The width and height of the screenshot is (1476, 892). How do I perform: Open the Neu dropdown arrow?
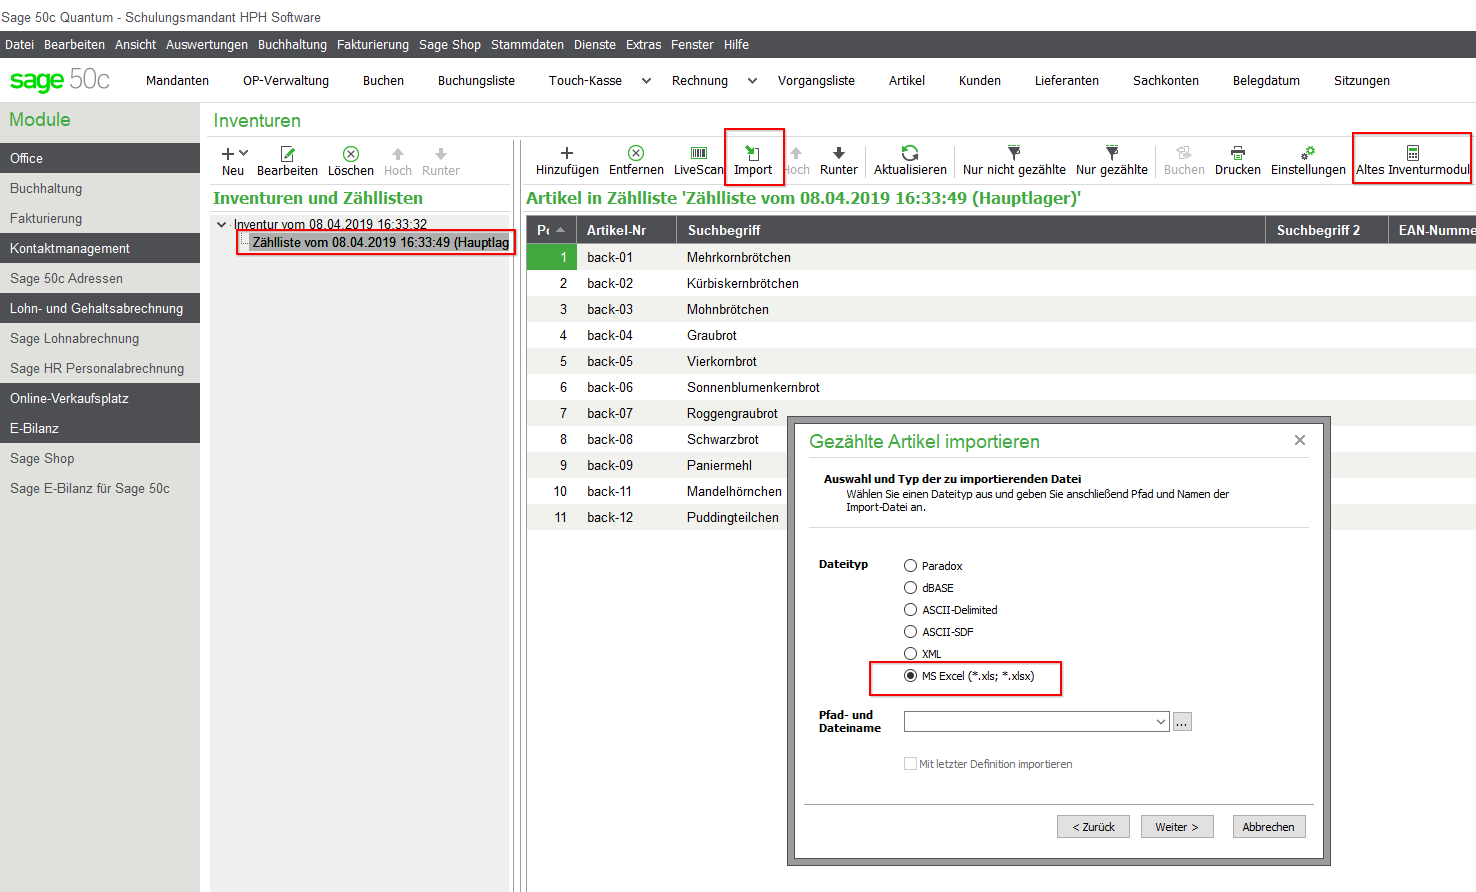[x=243, y=153]
